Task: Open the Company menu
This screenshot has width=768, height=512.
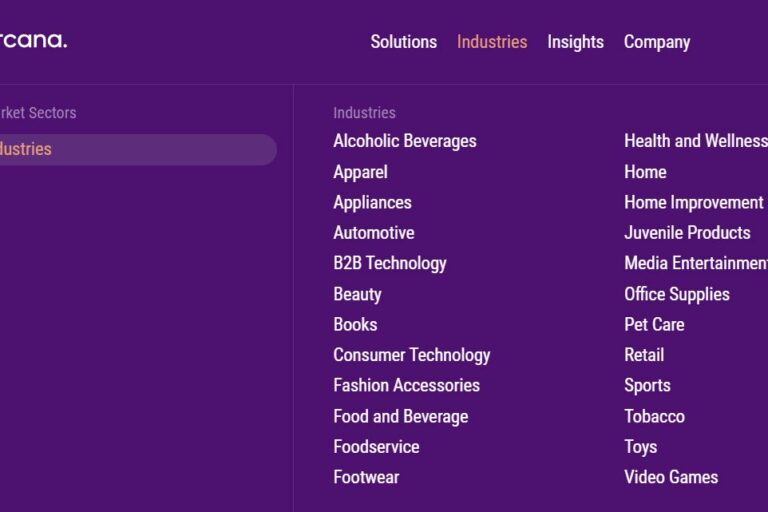Action: 657,42
